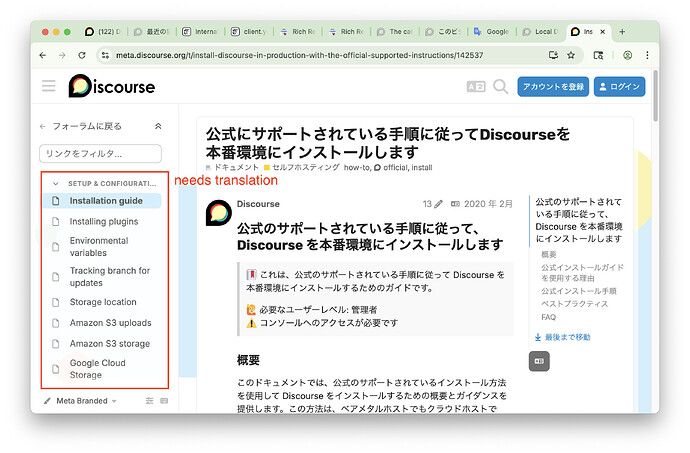Collapse the SETUP & CONFIGURATI... section
The width and height of the screenshot is (690, 453).
tap(104, 184)
